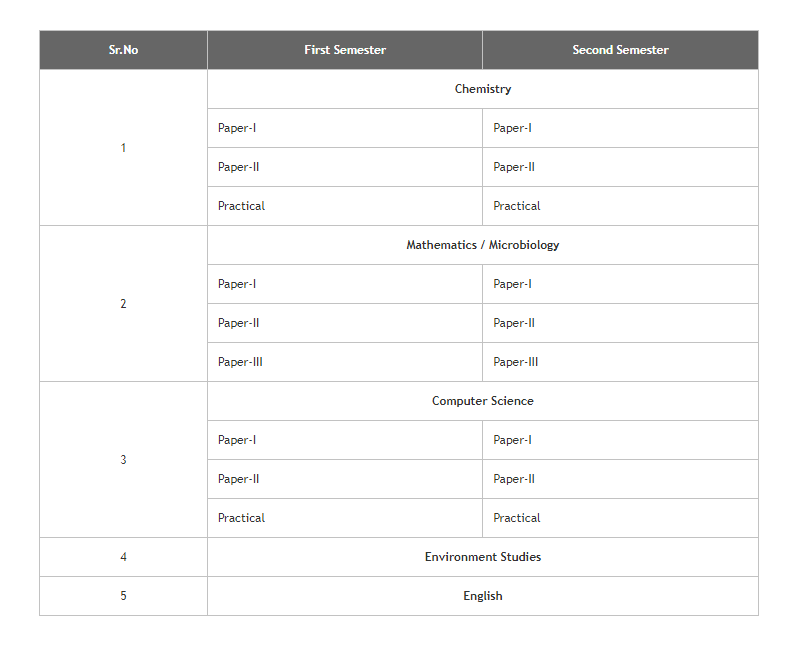Click Chemistry first semester Practical
This screenshot has width=800, height=650.
tap(242, 206)
